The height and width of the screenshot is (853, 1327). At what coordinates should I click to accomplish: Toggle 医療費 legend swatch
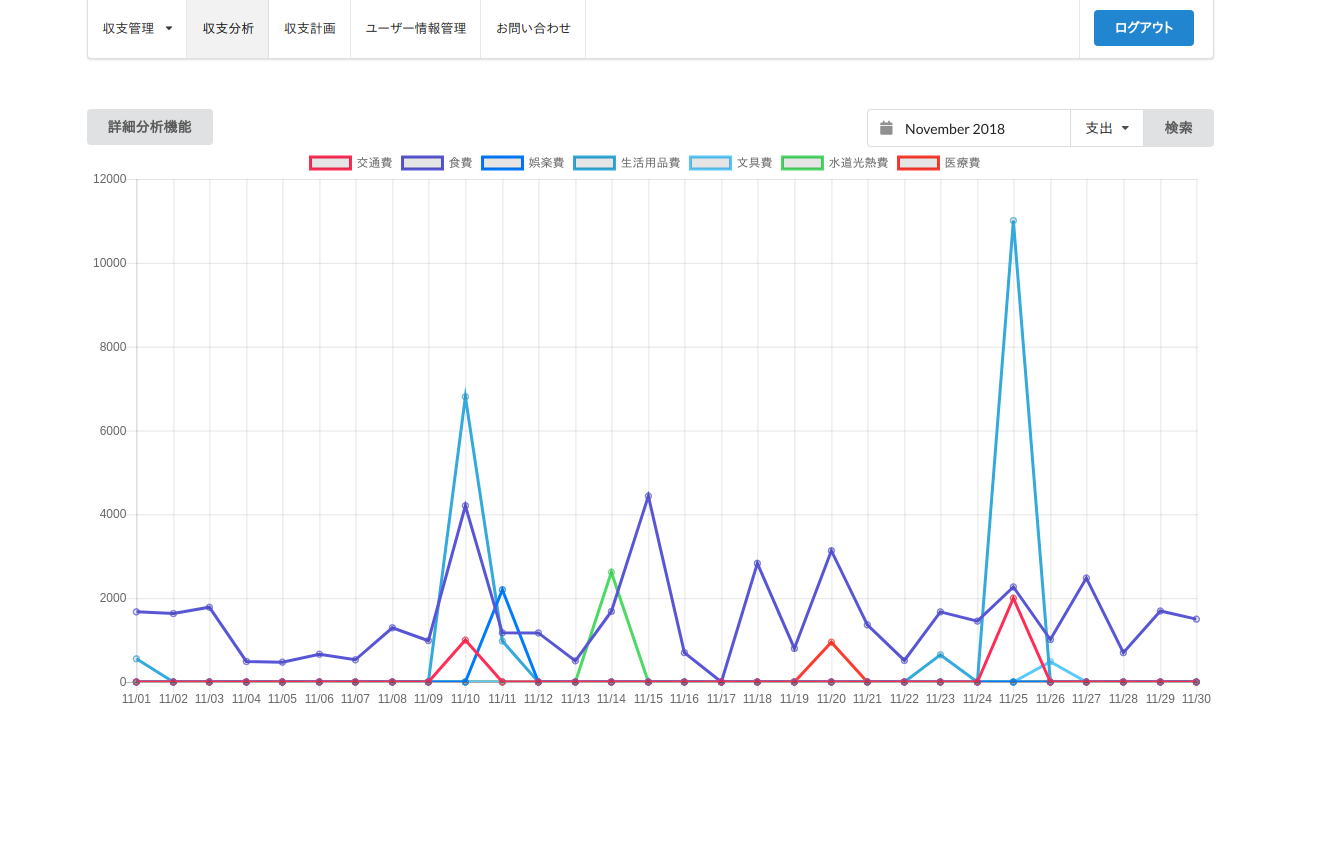point(918,163)
